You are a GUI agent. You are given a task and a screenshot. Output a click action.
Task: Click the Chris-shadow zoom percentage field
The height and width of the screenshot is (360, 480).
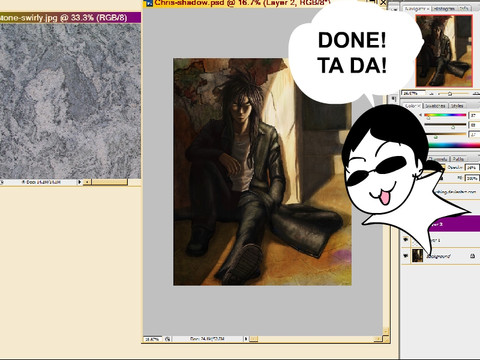[x=153, y=339]
